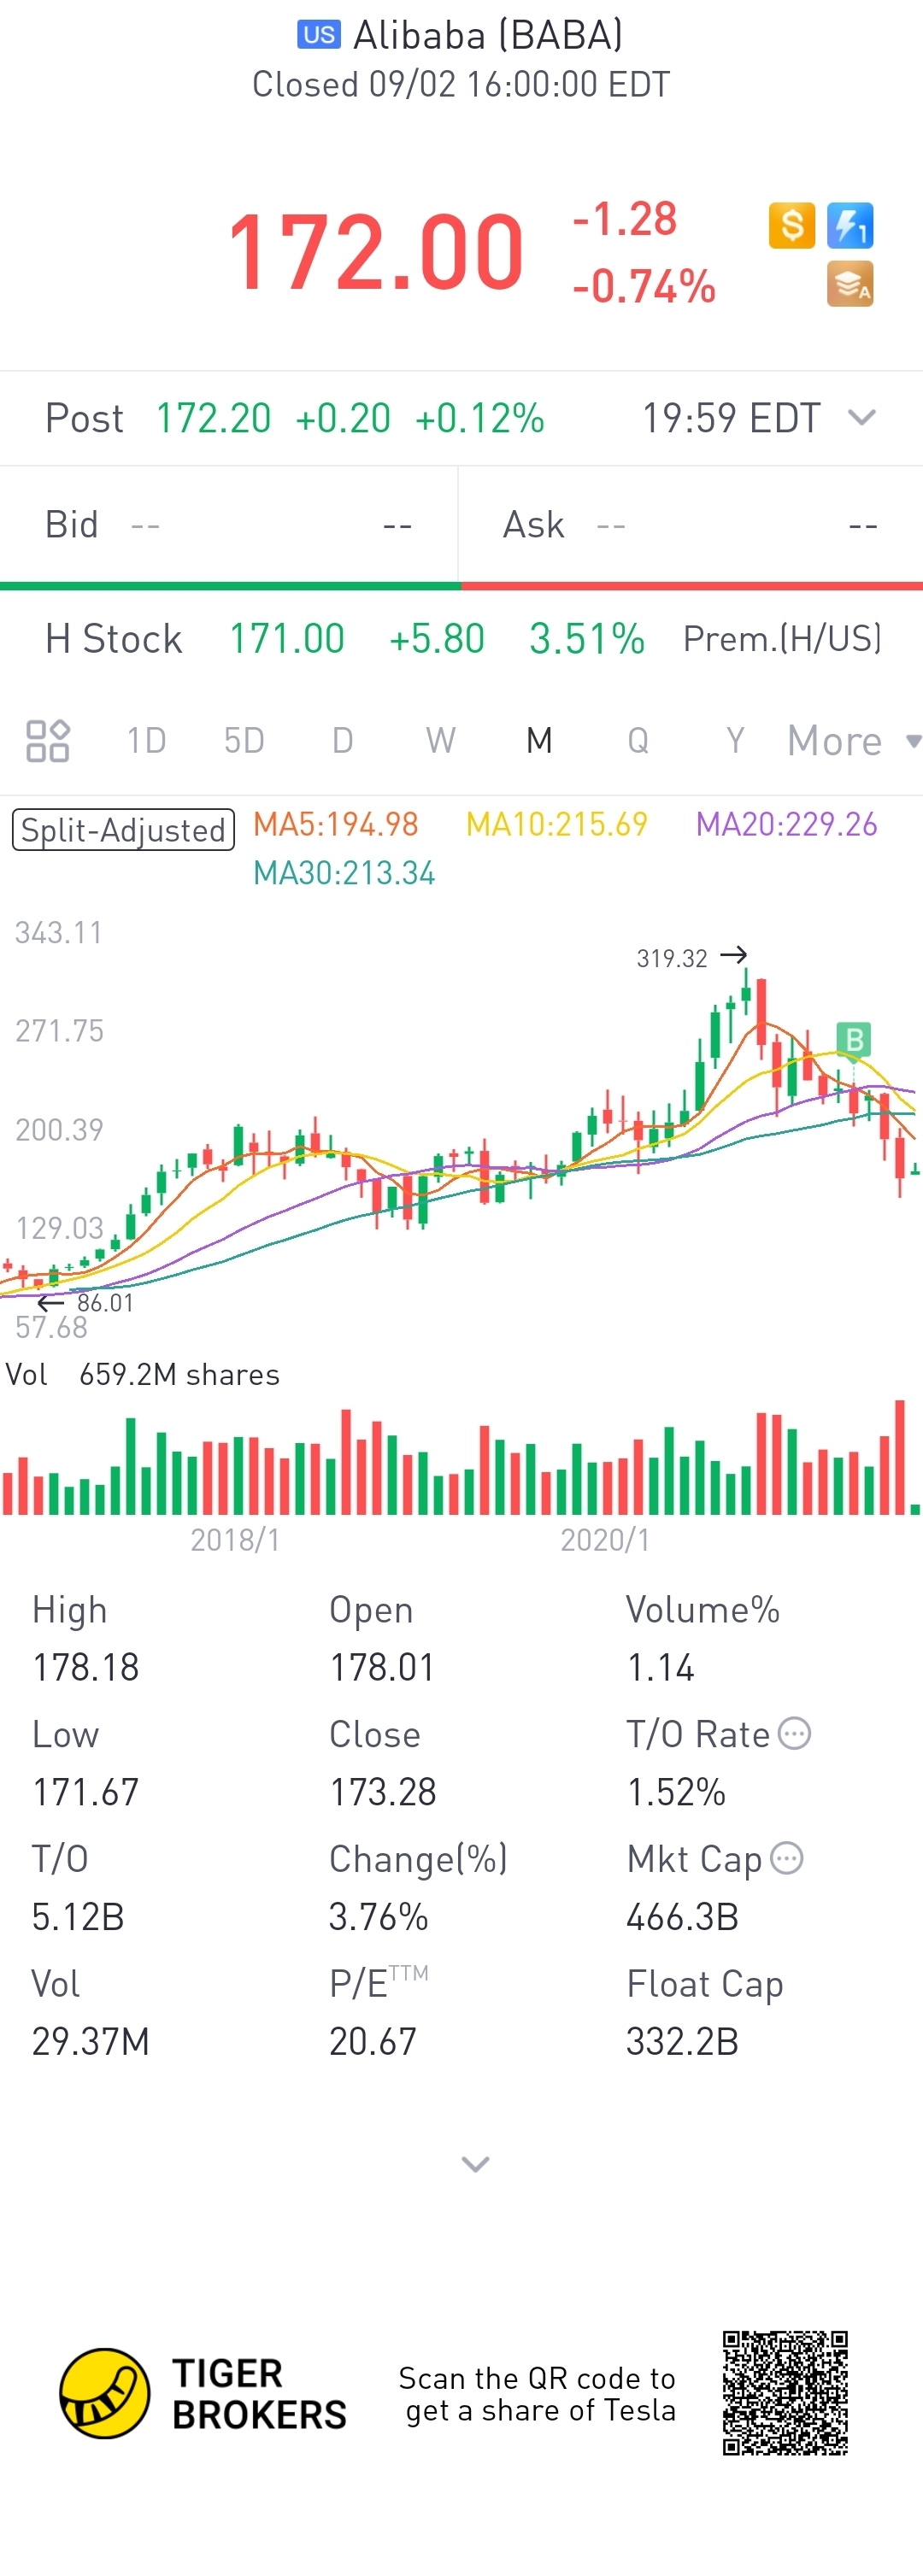Image resolution: width=923 pixels, height=2576 pixels.
Task: Tap the Alibaba (BABA) title
Action: click(x=488, y=35)
